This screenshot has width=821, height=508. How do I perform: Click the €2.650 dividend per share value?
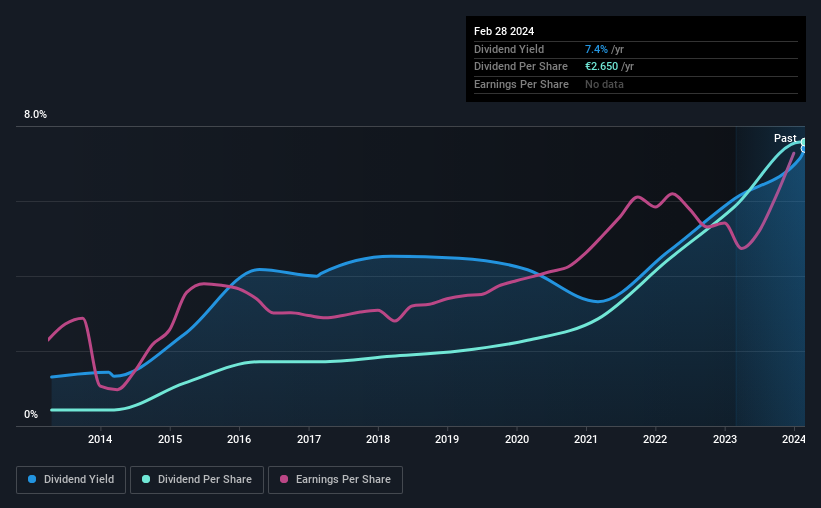pos(606,67)
